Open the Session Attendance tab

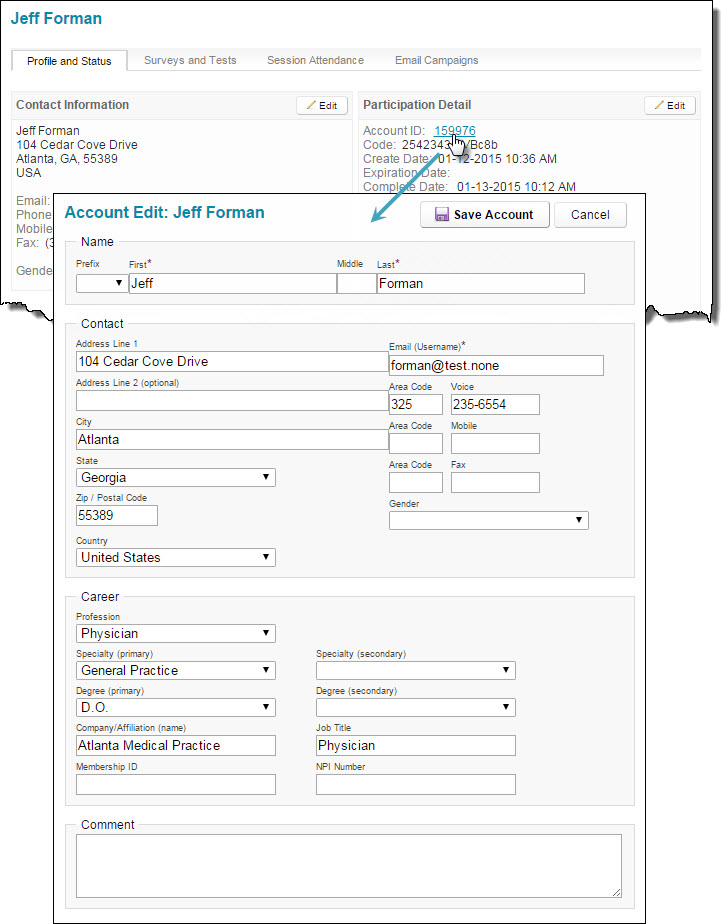(x=315, y=60)
